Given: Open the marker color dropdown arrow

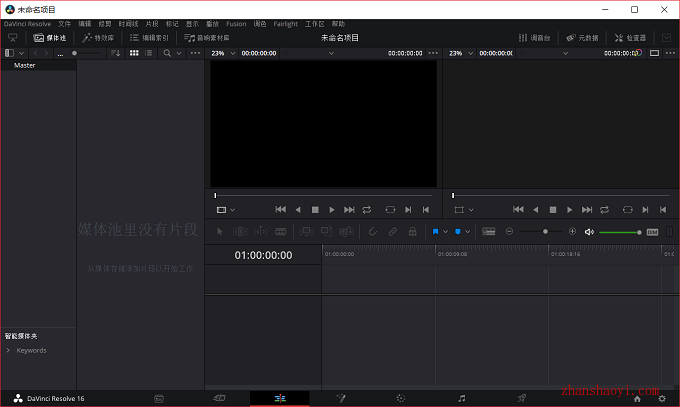Looking at the screenshot, I should coord(468,232).
